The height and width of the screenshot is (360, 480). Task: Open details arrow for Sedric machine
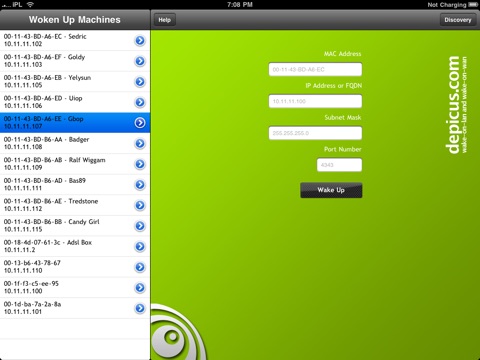pyautogui.click(x=140, y=40)
